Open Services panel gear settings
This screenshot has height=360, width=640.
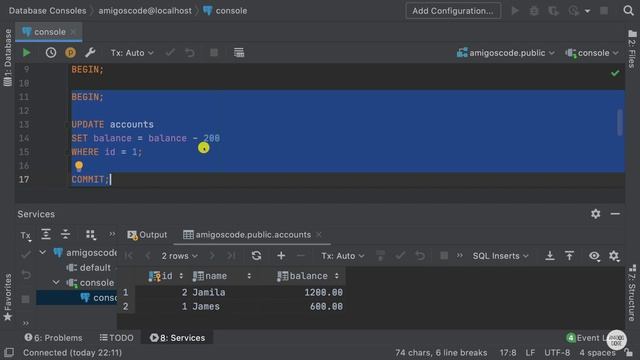(596, 213)
